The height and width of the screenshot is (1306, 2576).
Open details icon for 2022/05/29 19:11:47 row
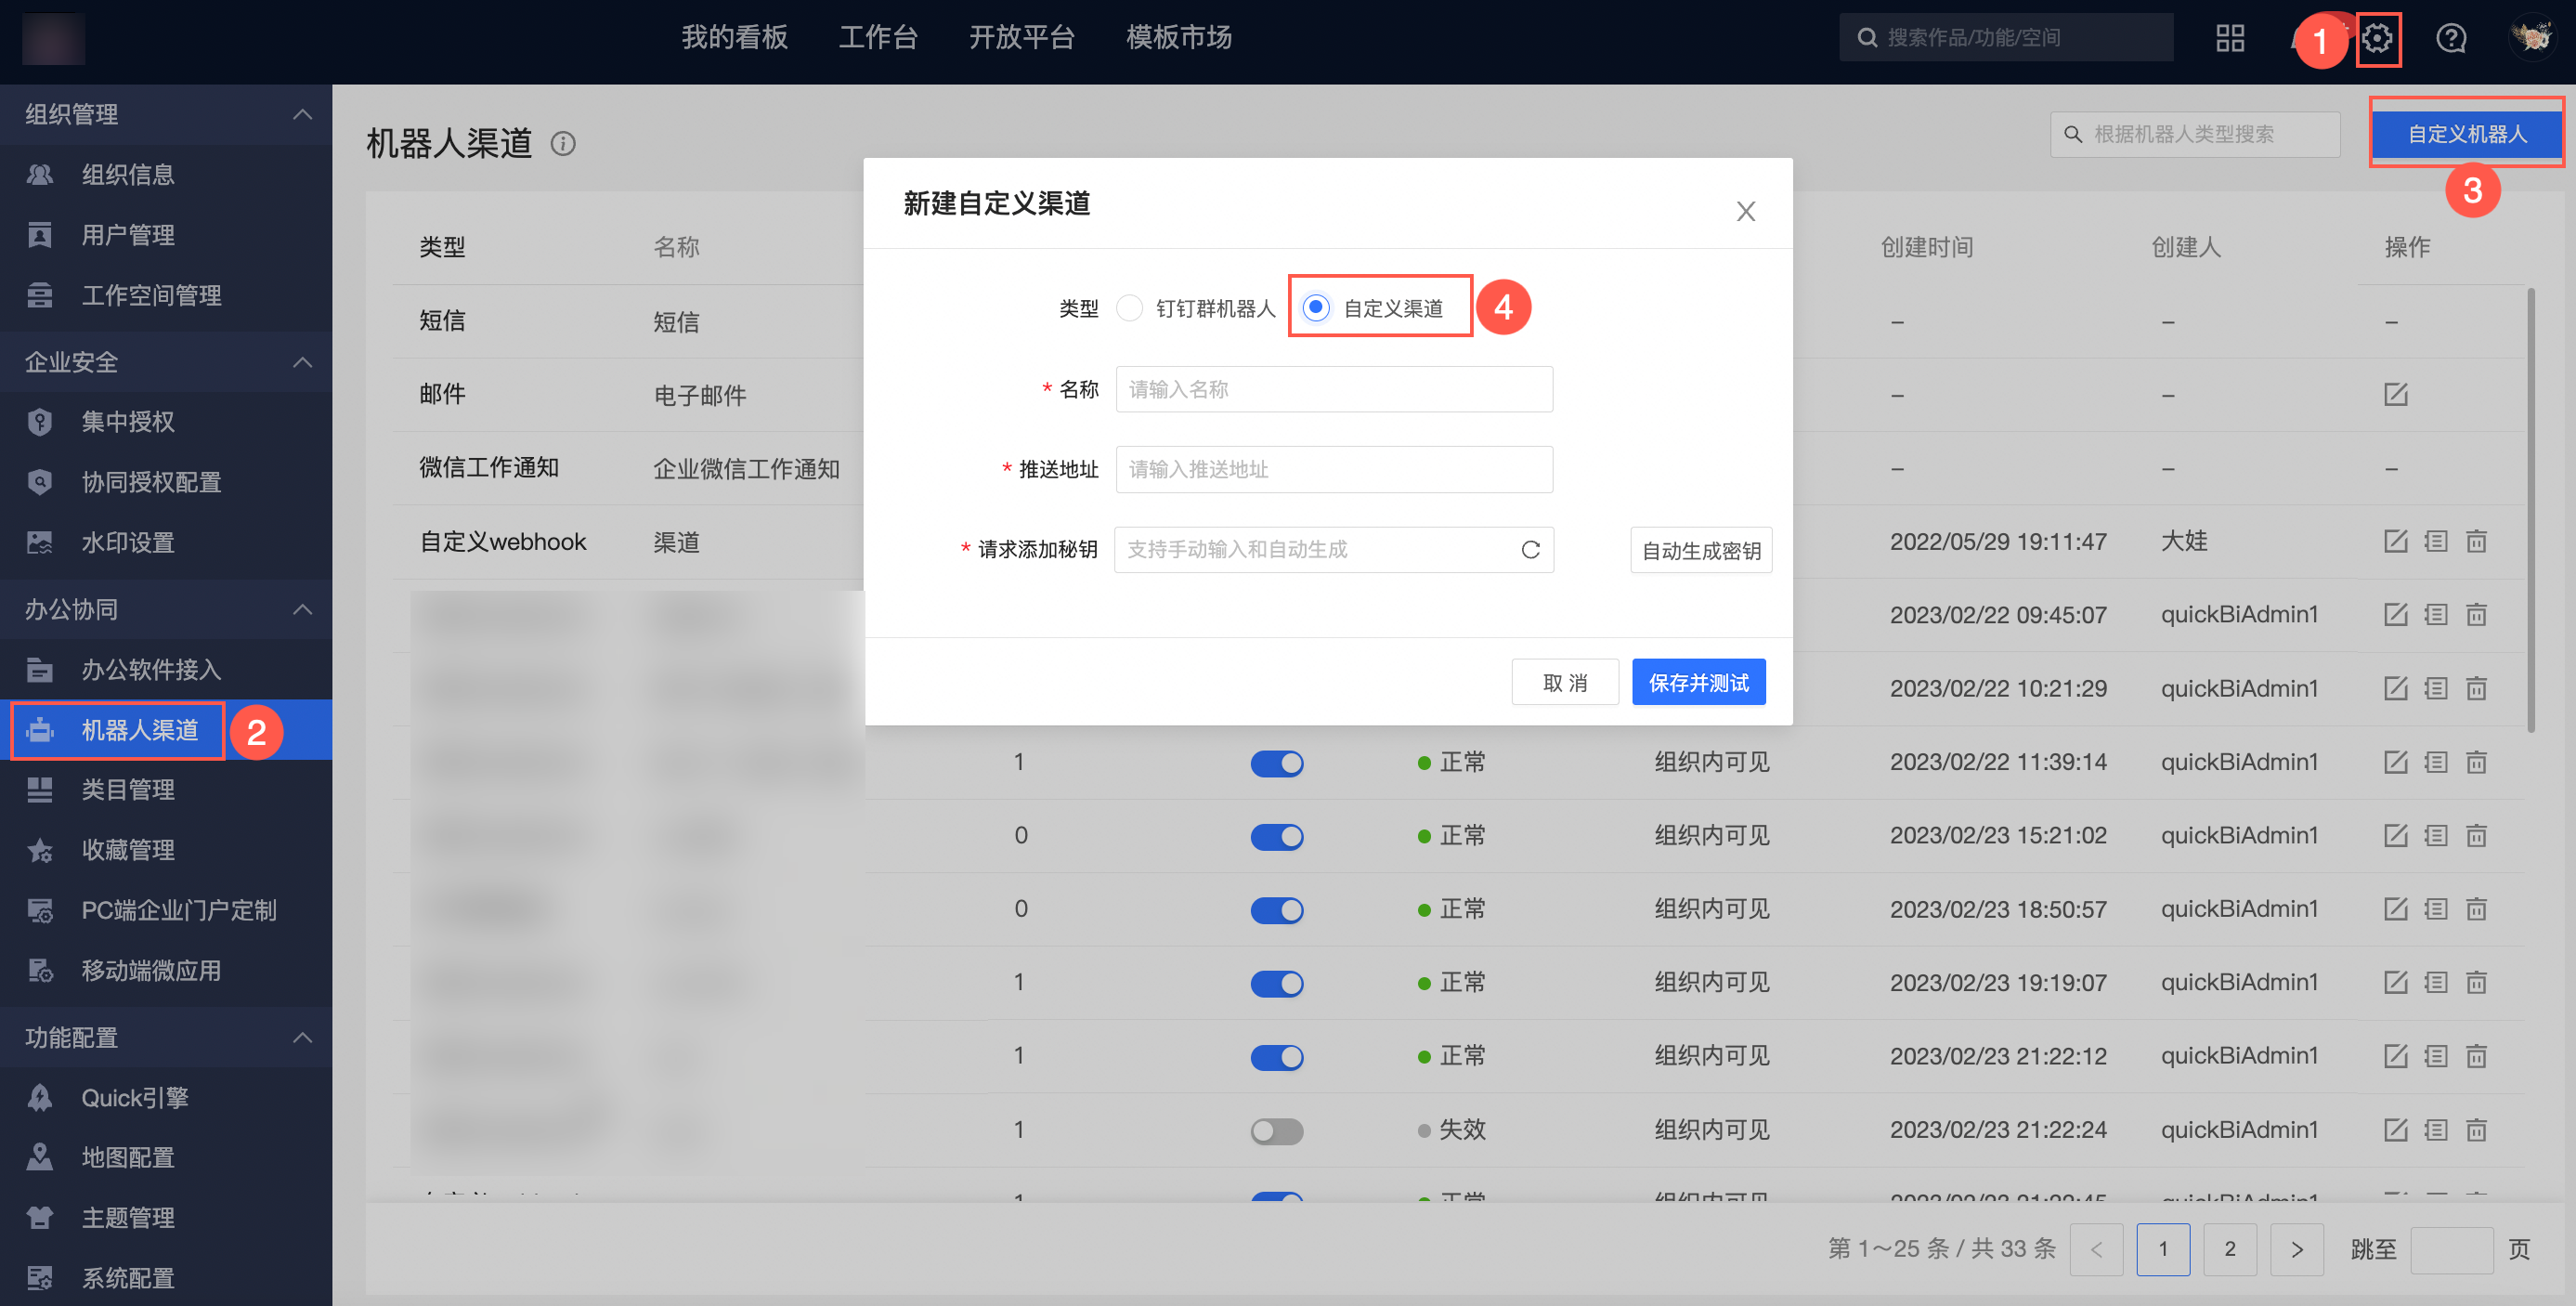click(x=2435, y=542)
